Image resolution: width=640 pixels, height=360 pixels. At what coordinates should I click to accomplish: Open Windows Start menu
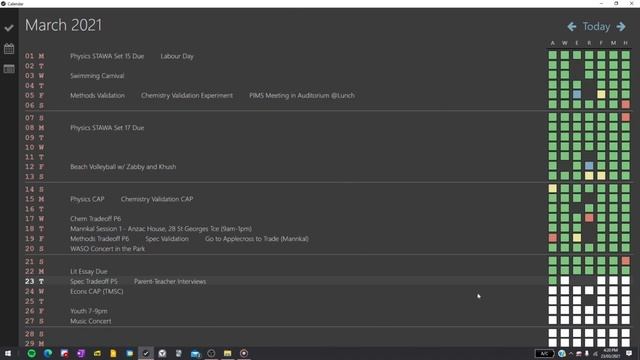click(x=8, y=353)
